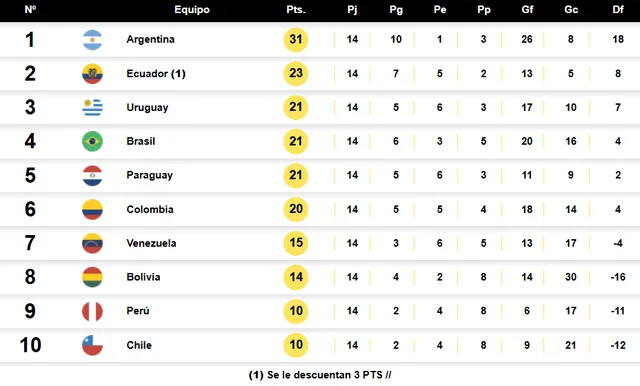Click the Ecuador (1) team name
Image resolution: width=640 pixels, height=386 pixels.
point(156,73)
